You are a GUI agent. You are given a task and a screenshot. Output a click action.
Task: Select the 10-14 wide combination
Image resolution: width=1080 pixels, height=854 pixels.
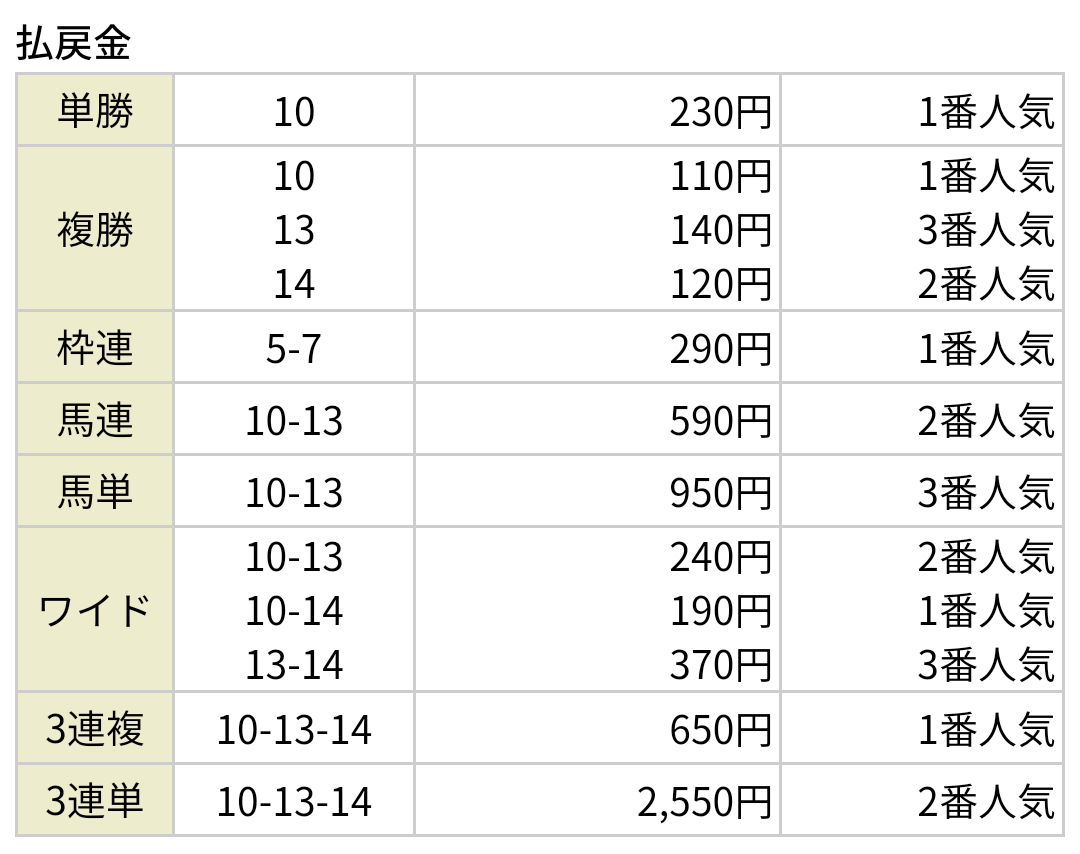click(x=294, y=611)
